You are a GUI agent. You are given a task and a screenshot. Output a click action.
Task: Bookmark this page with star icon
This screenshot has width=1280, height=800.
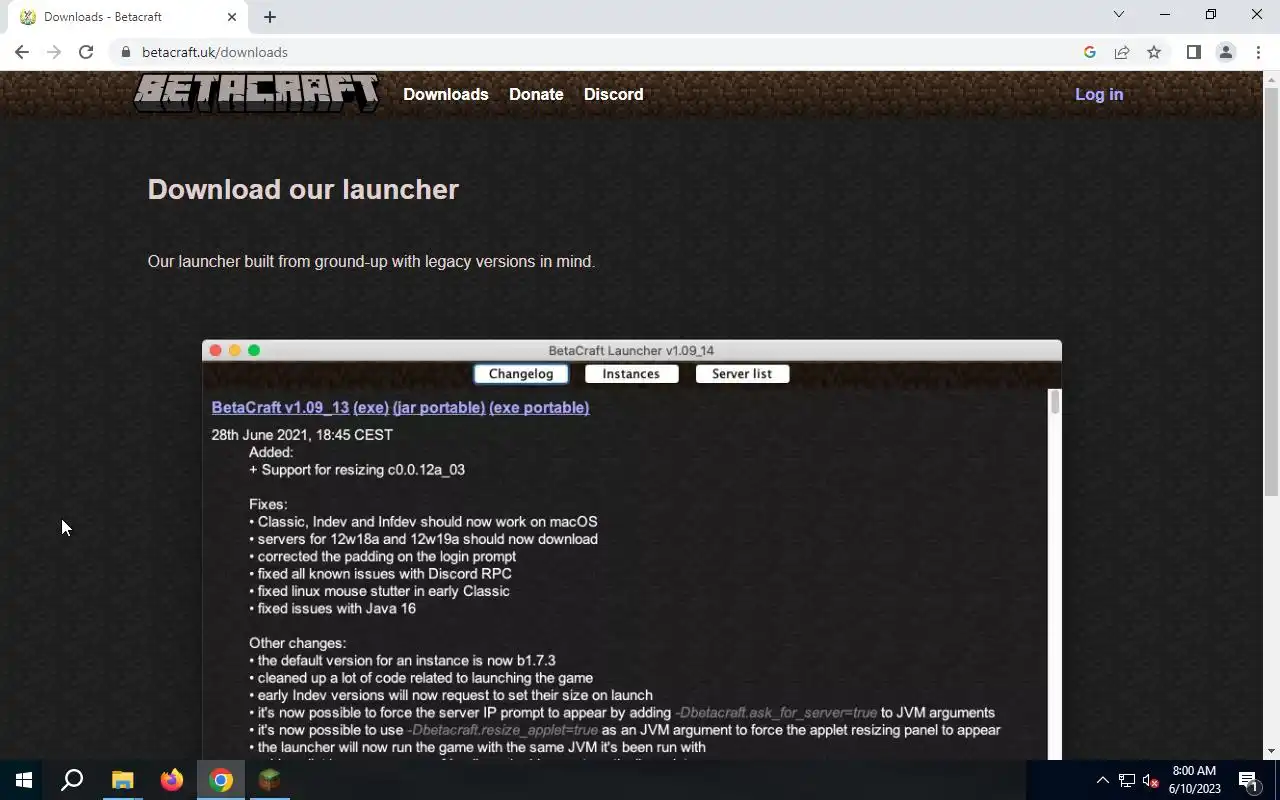tap(1154, 52)
